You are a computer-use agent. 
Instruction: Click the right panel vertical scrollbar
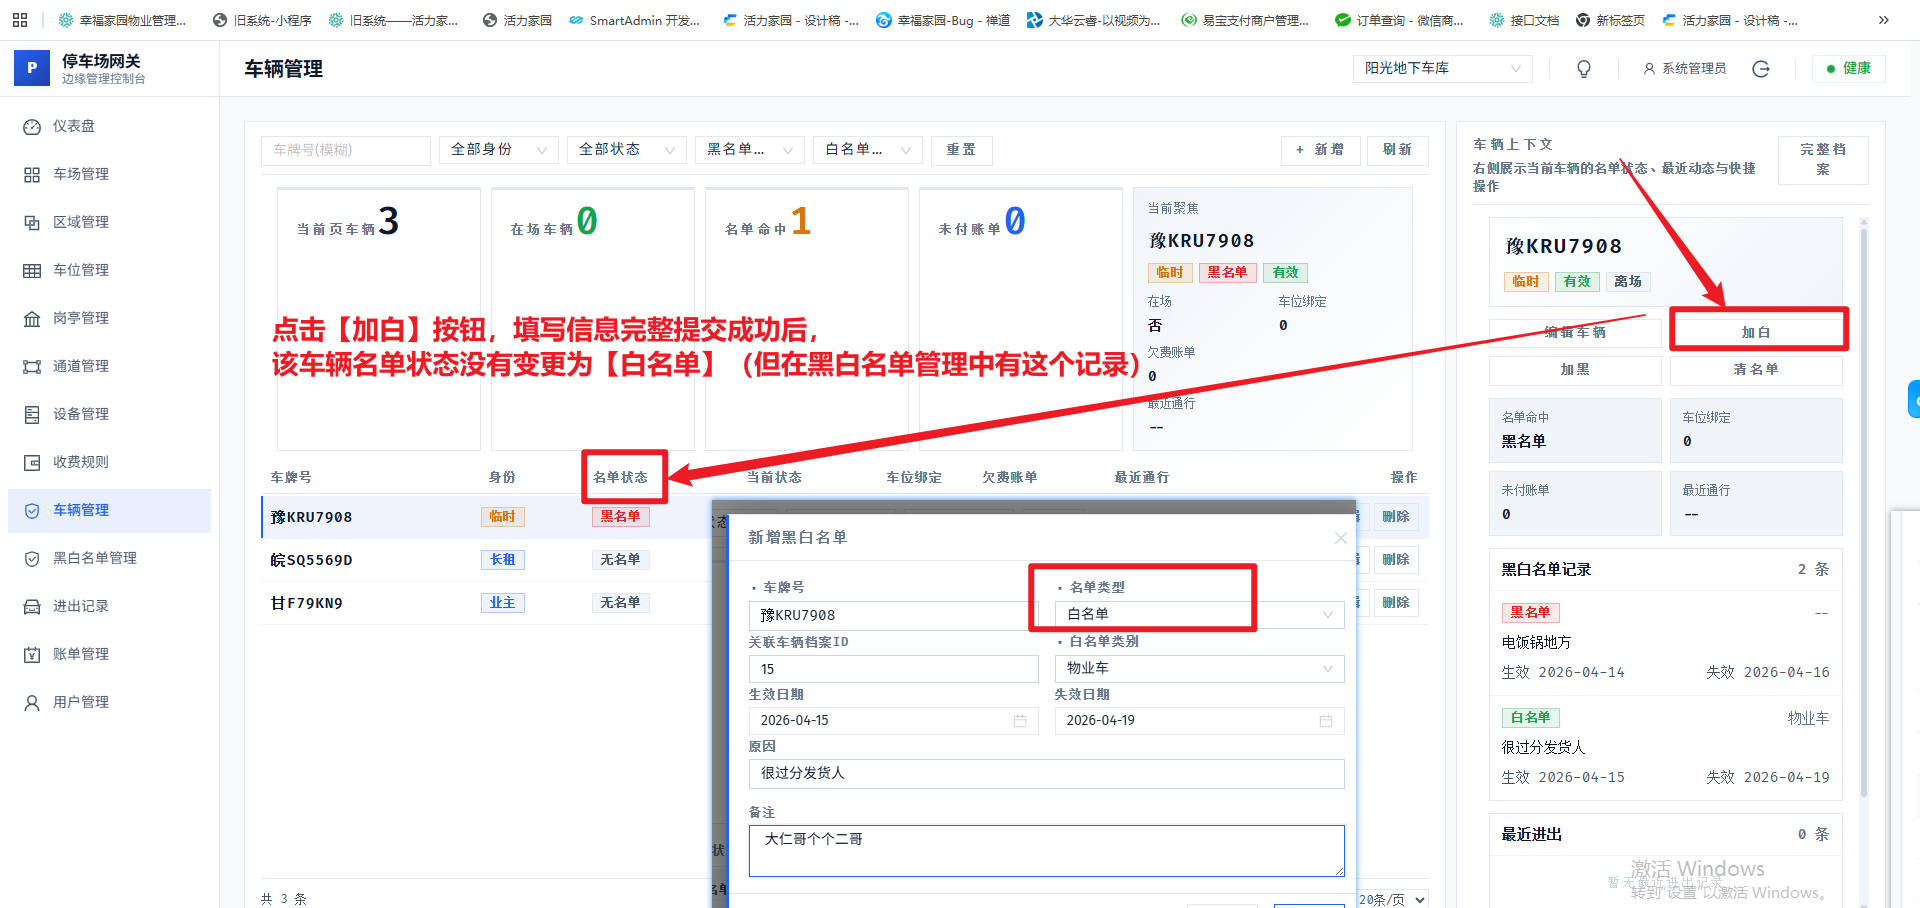[1864, 500]
